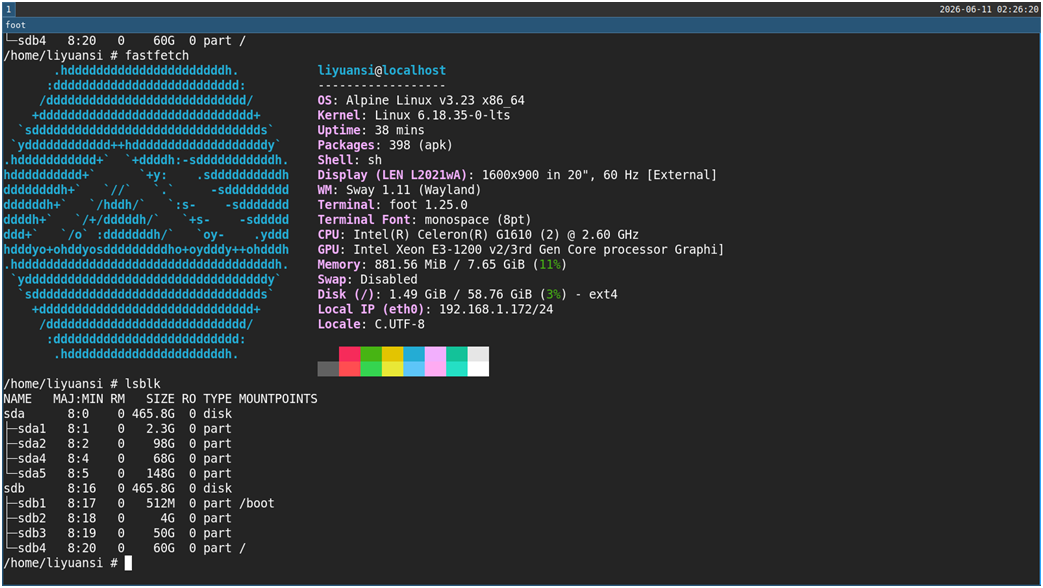Select the sdb1 partition row

(139, 504)
